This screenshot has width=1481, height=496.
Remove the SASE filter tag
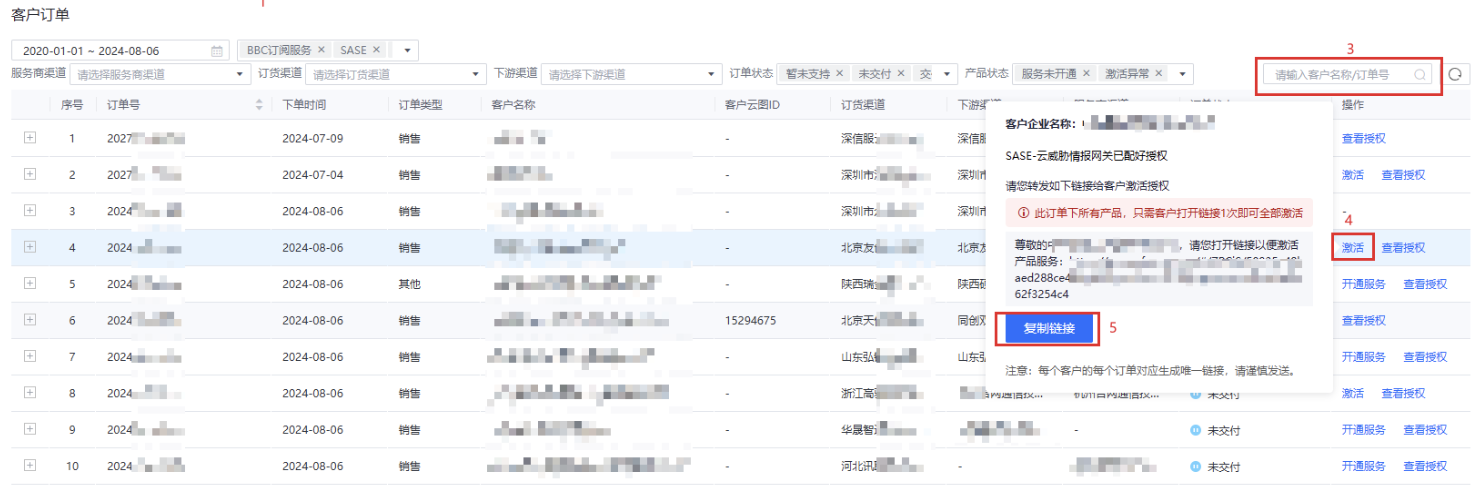pos(376,49)
